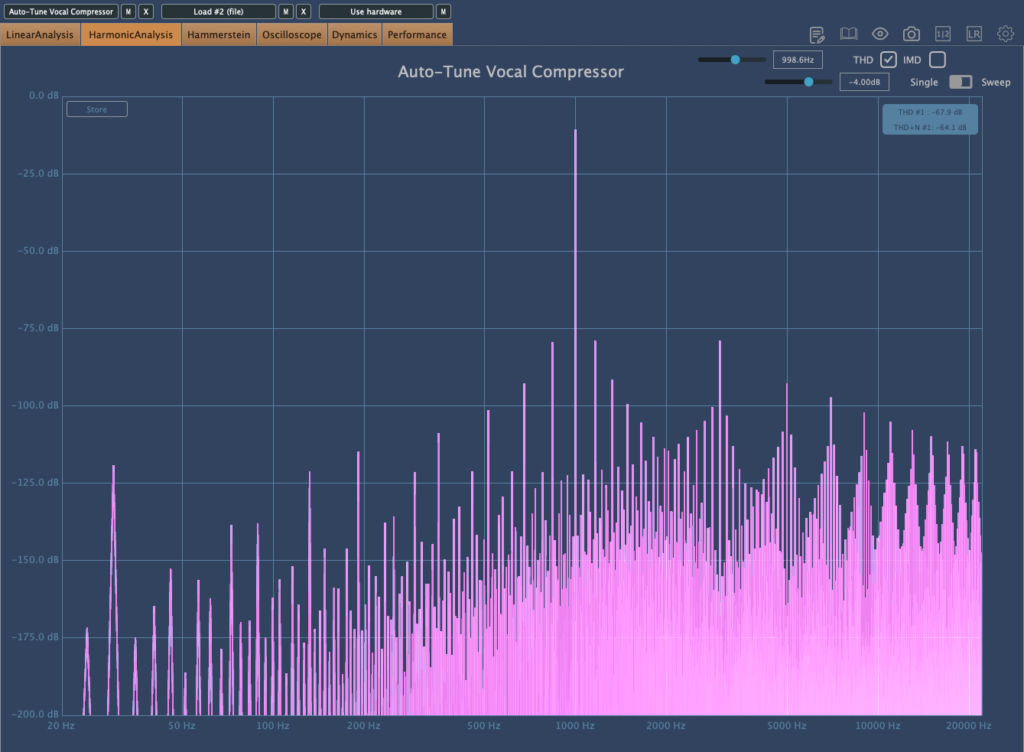Click the -200.0 dB axis label

pos(35,713)
